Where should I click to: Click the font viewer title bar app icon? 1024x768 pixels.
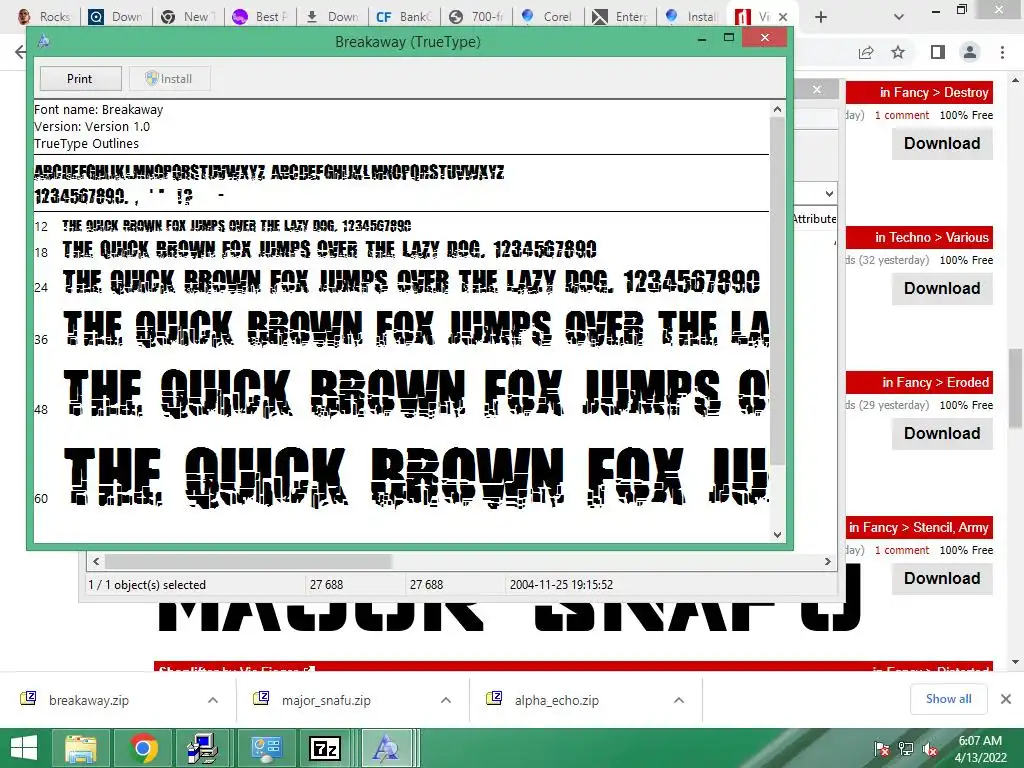[x=44, y=41]
